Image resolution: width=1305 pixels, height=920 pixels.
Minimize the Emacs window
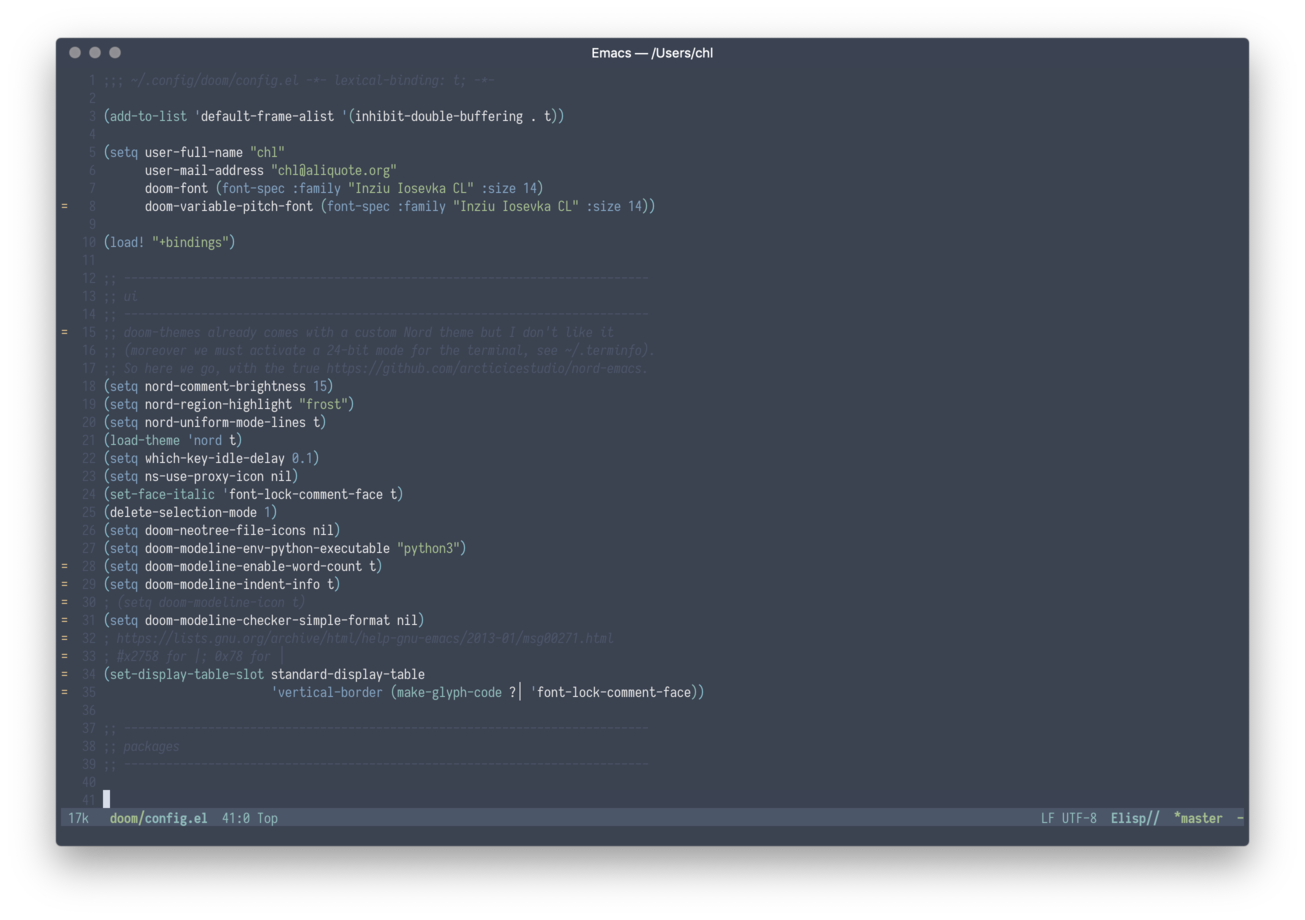point(95,53)
